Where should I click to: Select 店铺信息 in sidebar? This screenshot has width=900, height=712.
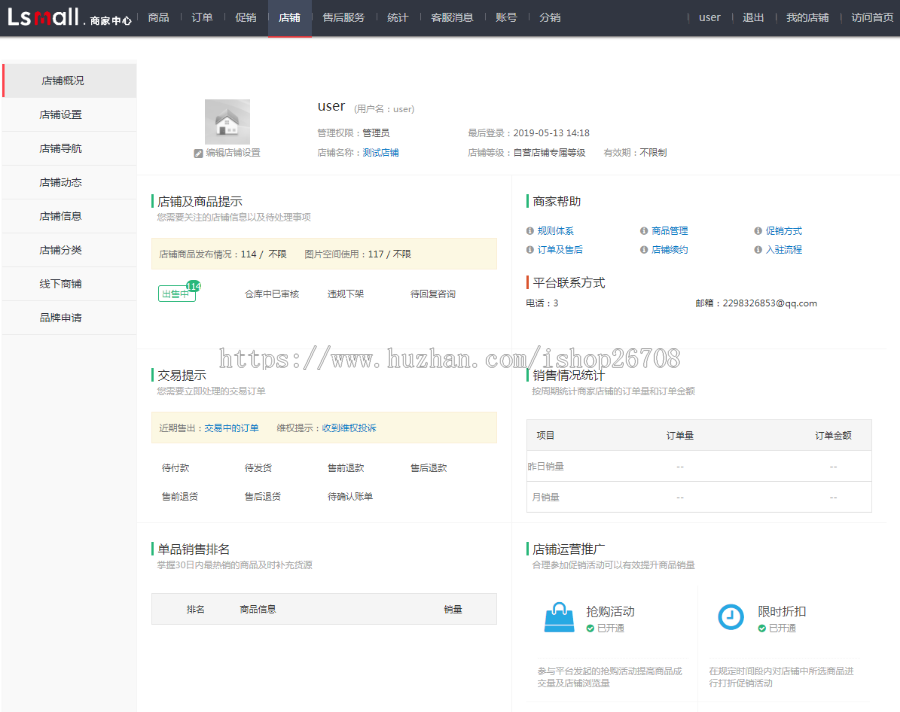pyautogui.click(x=69, y=216)
